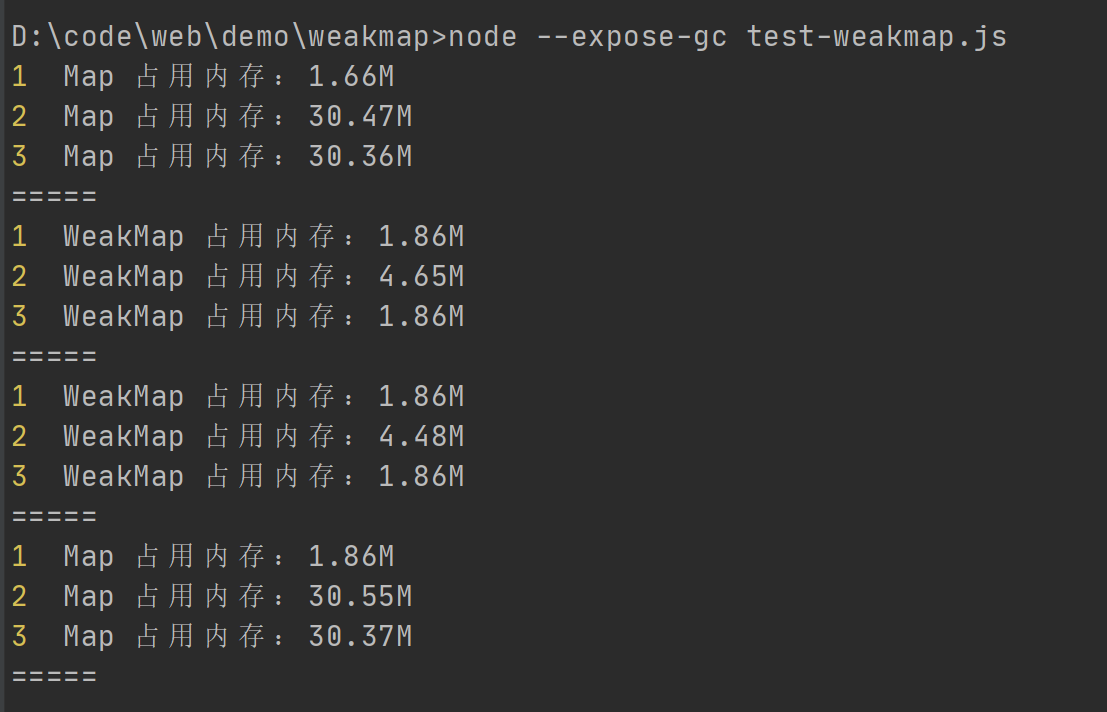This screenshot has width=1107, height=712.
Task: Click the test-weakmap.js filename in the command
Action: (x=877, y=37)
